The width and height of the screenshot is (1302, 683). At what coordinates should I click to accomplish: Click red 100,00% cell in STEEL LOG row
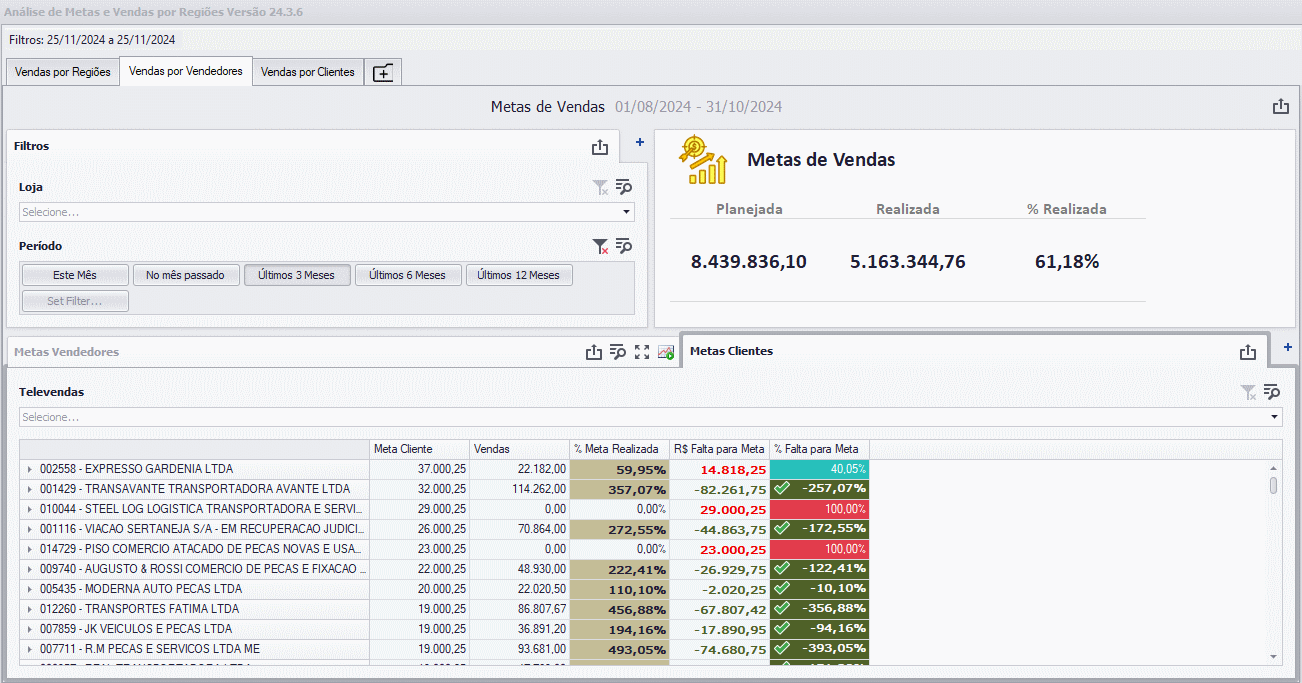pos(820,509)
